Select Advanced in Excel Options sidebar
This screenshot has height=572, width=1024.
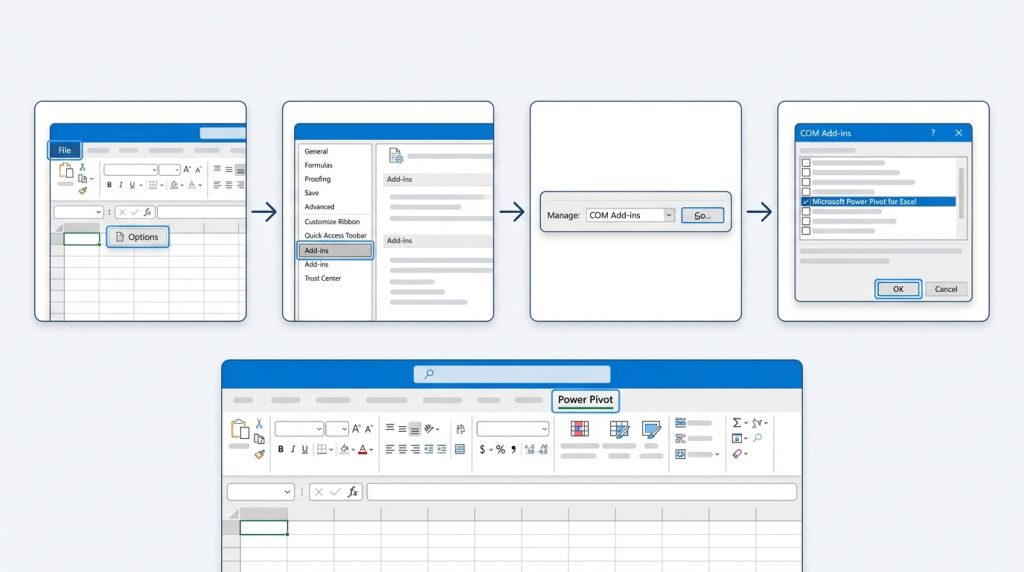[319, 207]
